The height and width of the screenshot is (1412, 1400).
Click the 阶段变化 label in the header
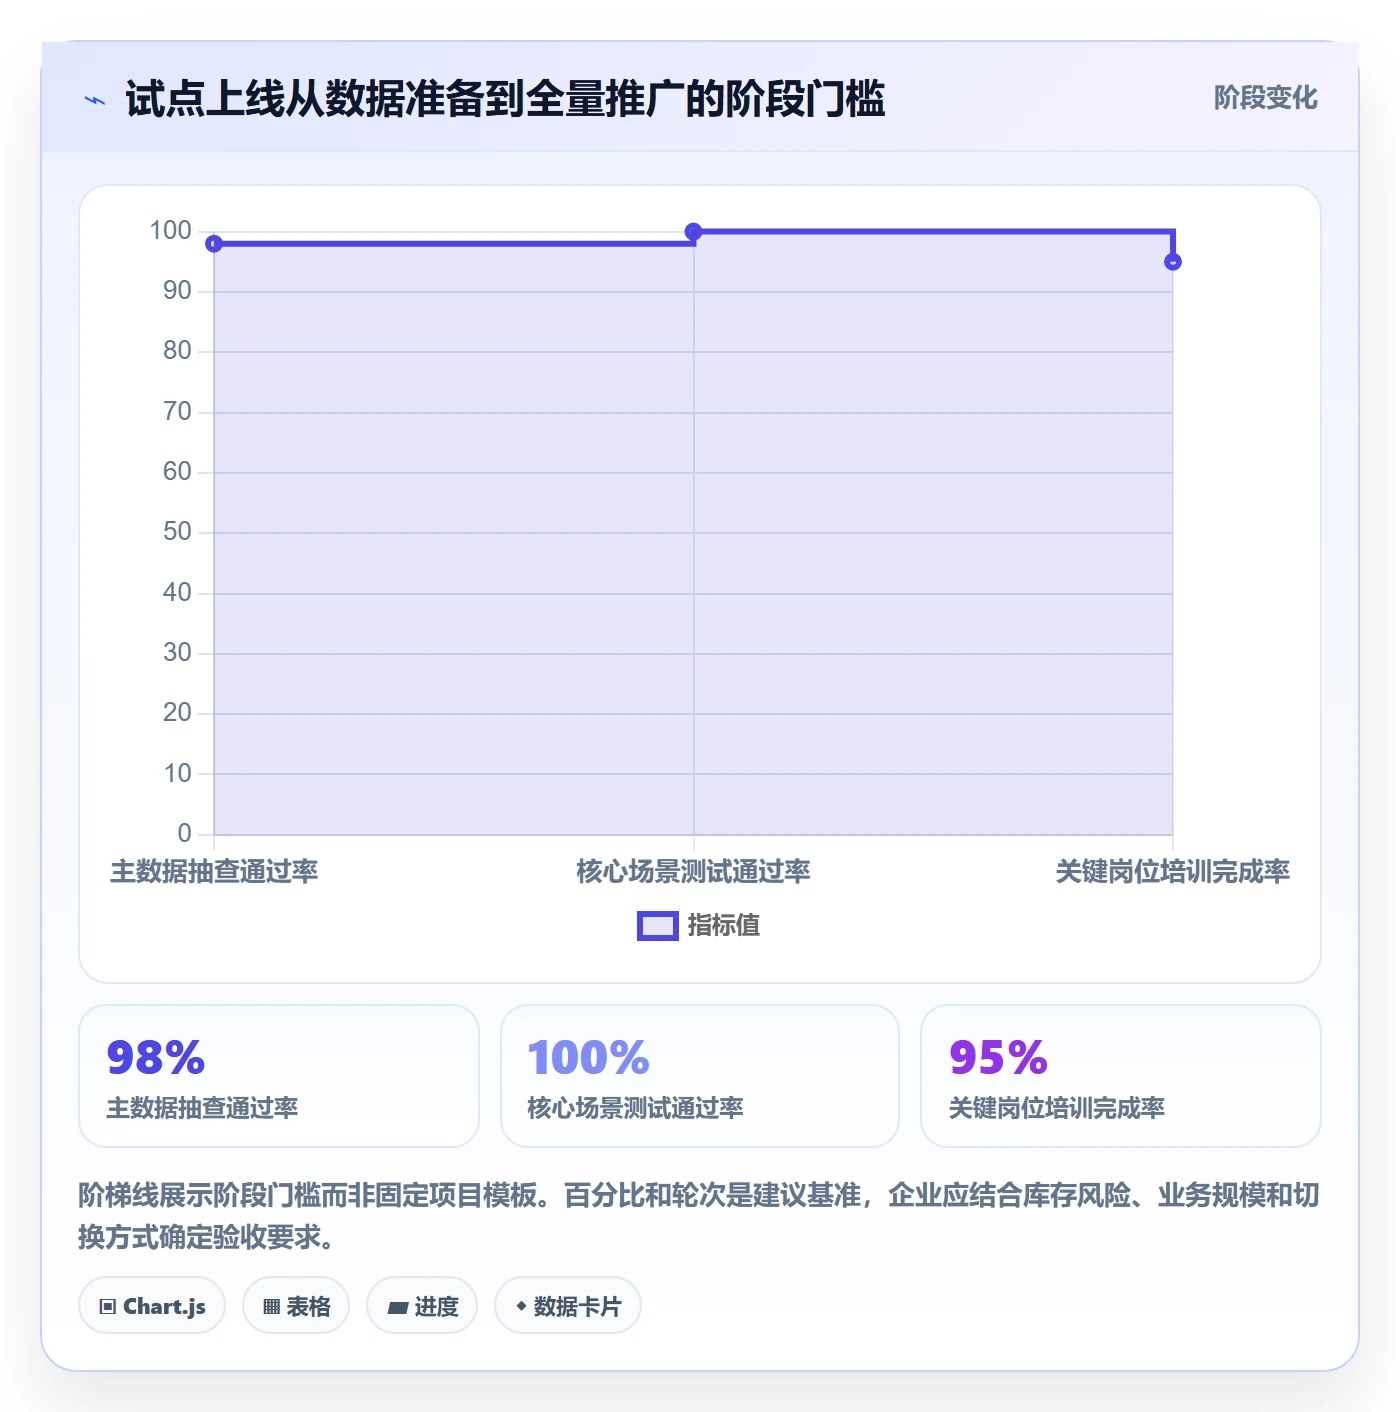tap(1265, 98)
